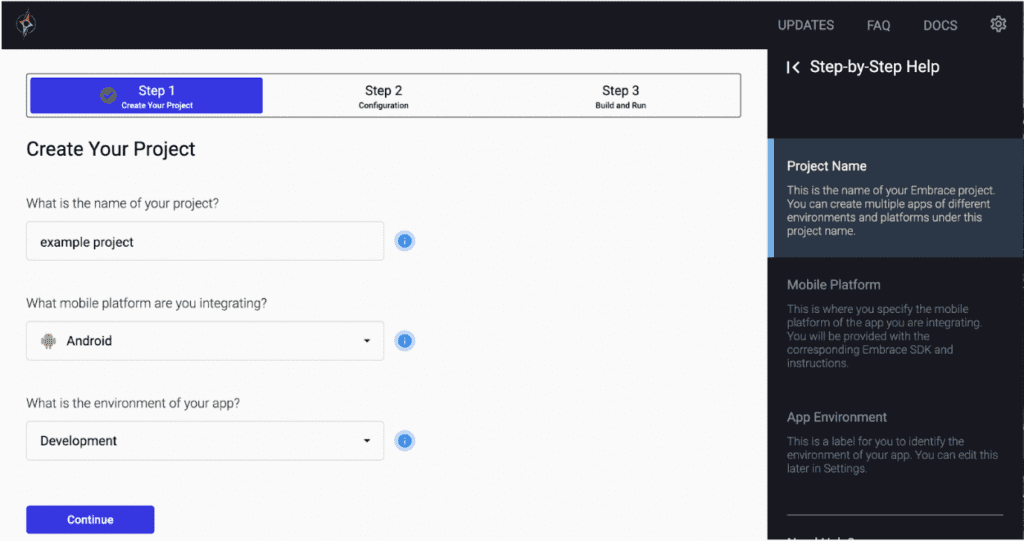Click the Continue button
Image resolution: width=1024 pixels, height=541 pixels.
point(90,519)
